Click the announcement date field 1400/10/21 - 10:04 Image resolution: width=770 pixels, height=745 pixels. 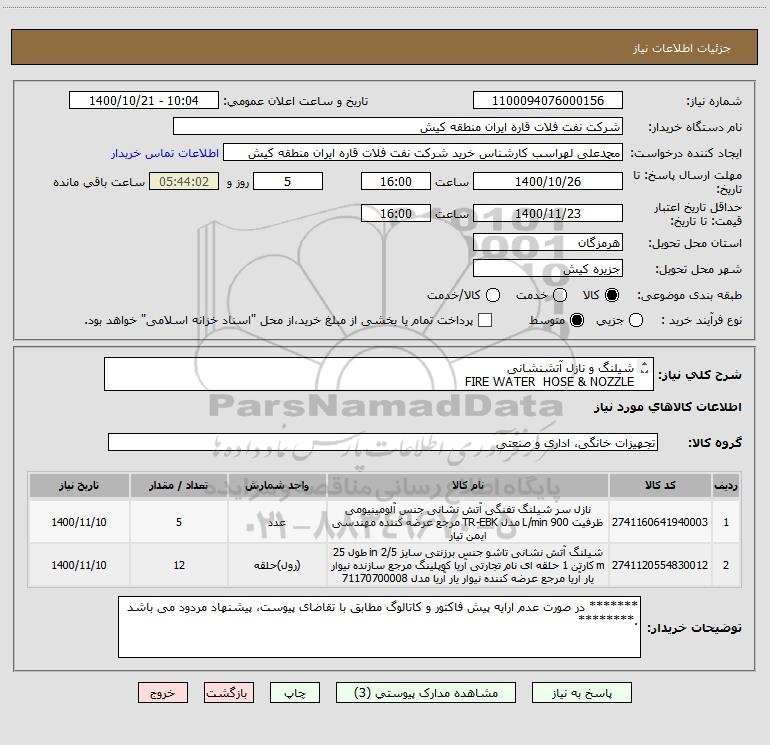[143, 100]
